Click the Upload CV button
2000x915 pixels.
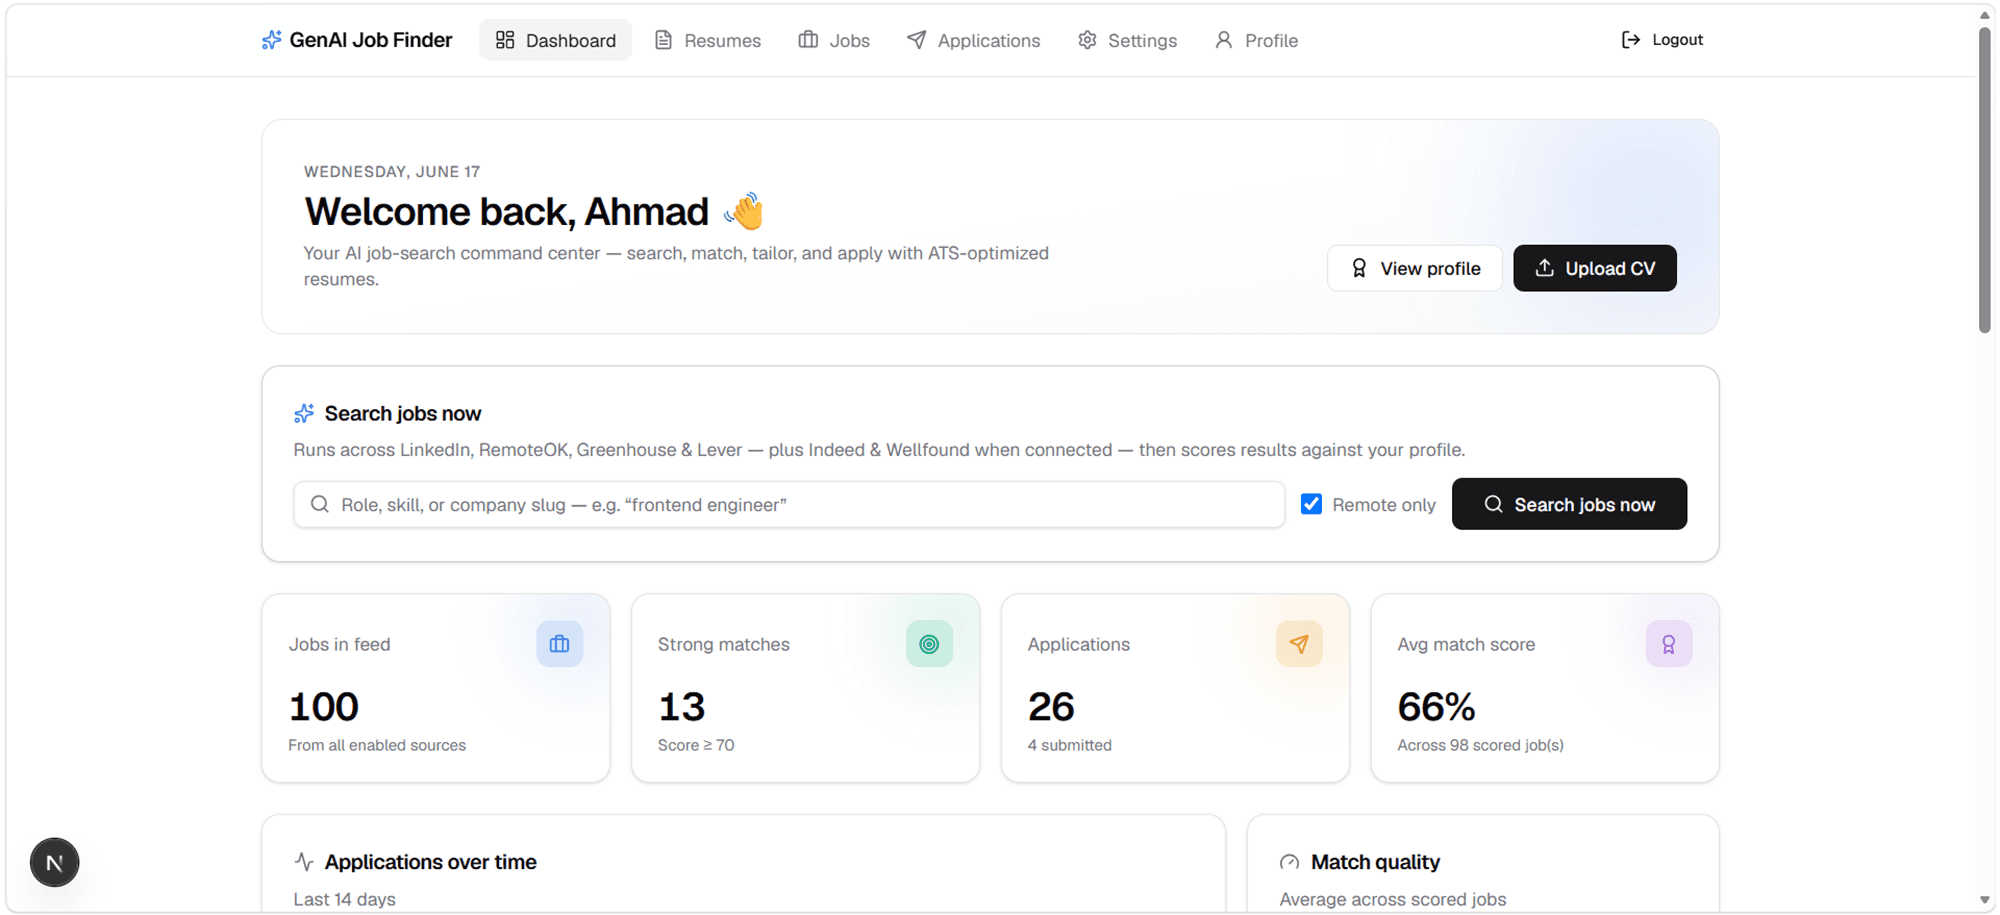1595,268
